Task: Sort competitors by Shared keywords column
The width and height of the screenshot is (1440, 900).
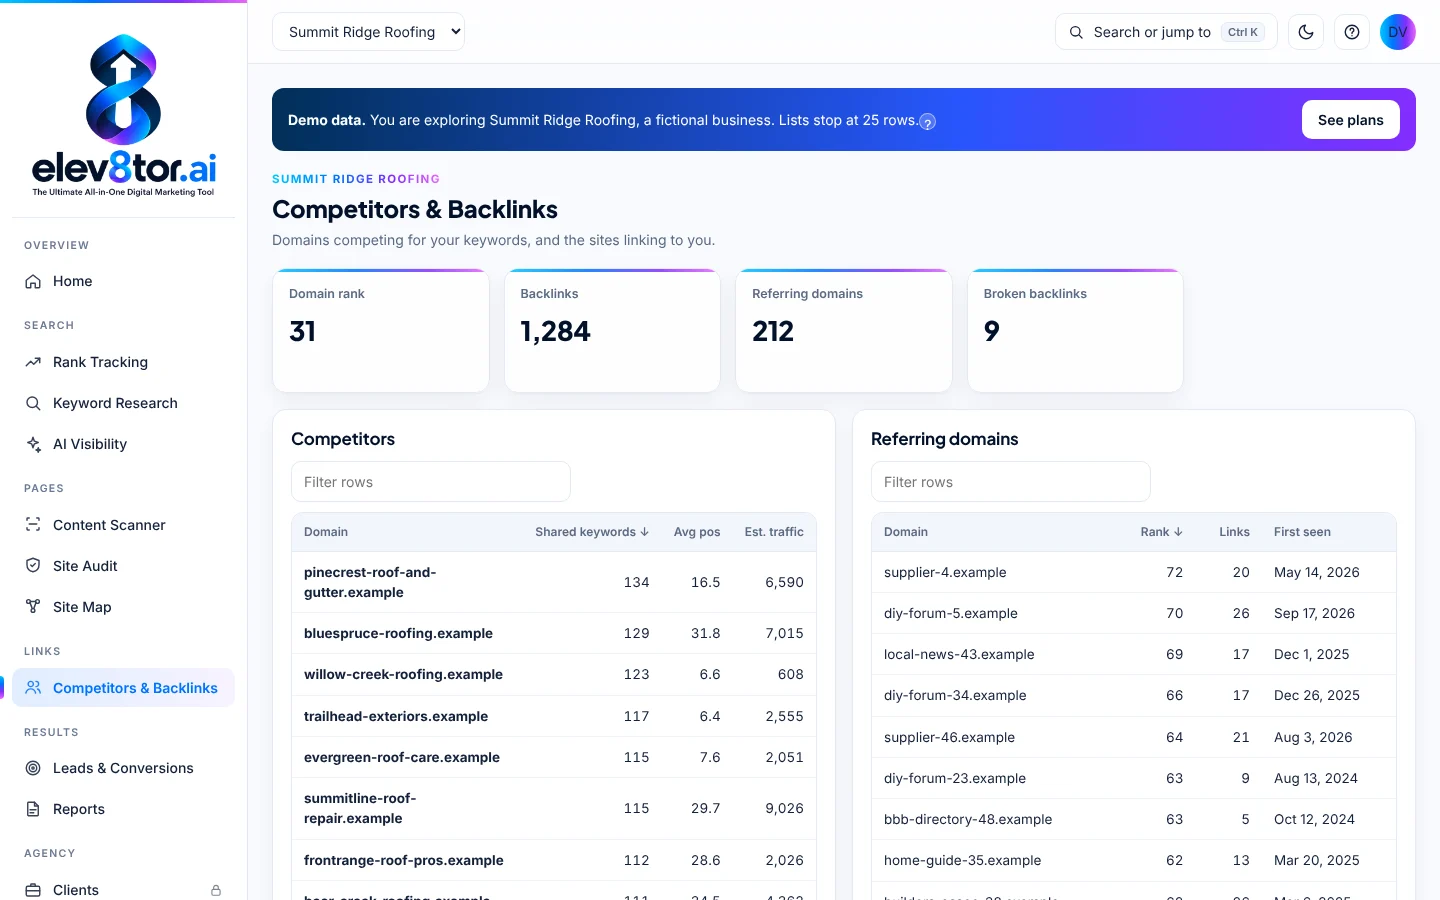Action: click(x=592, y=532)
